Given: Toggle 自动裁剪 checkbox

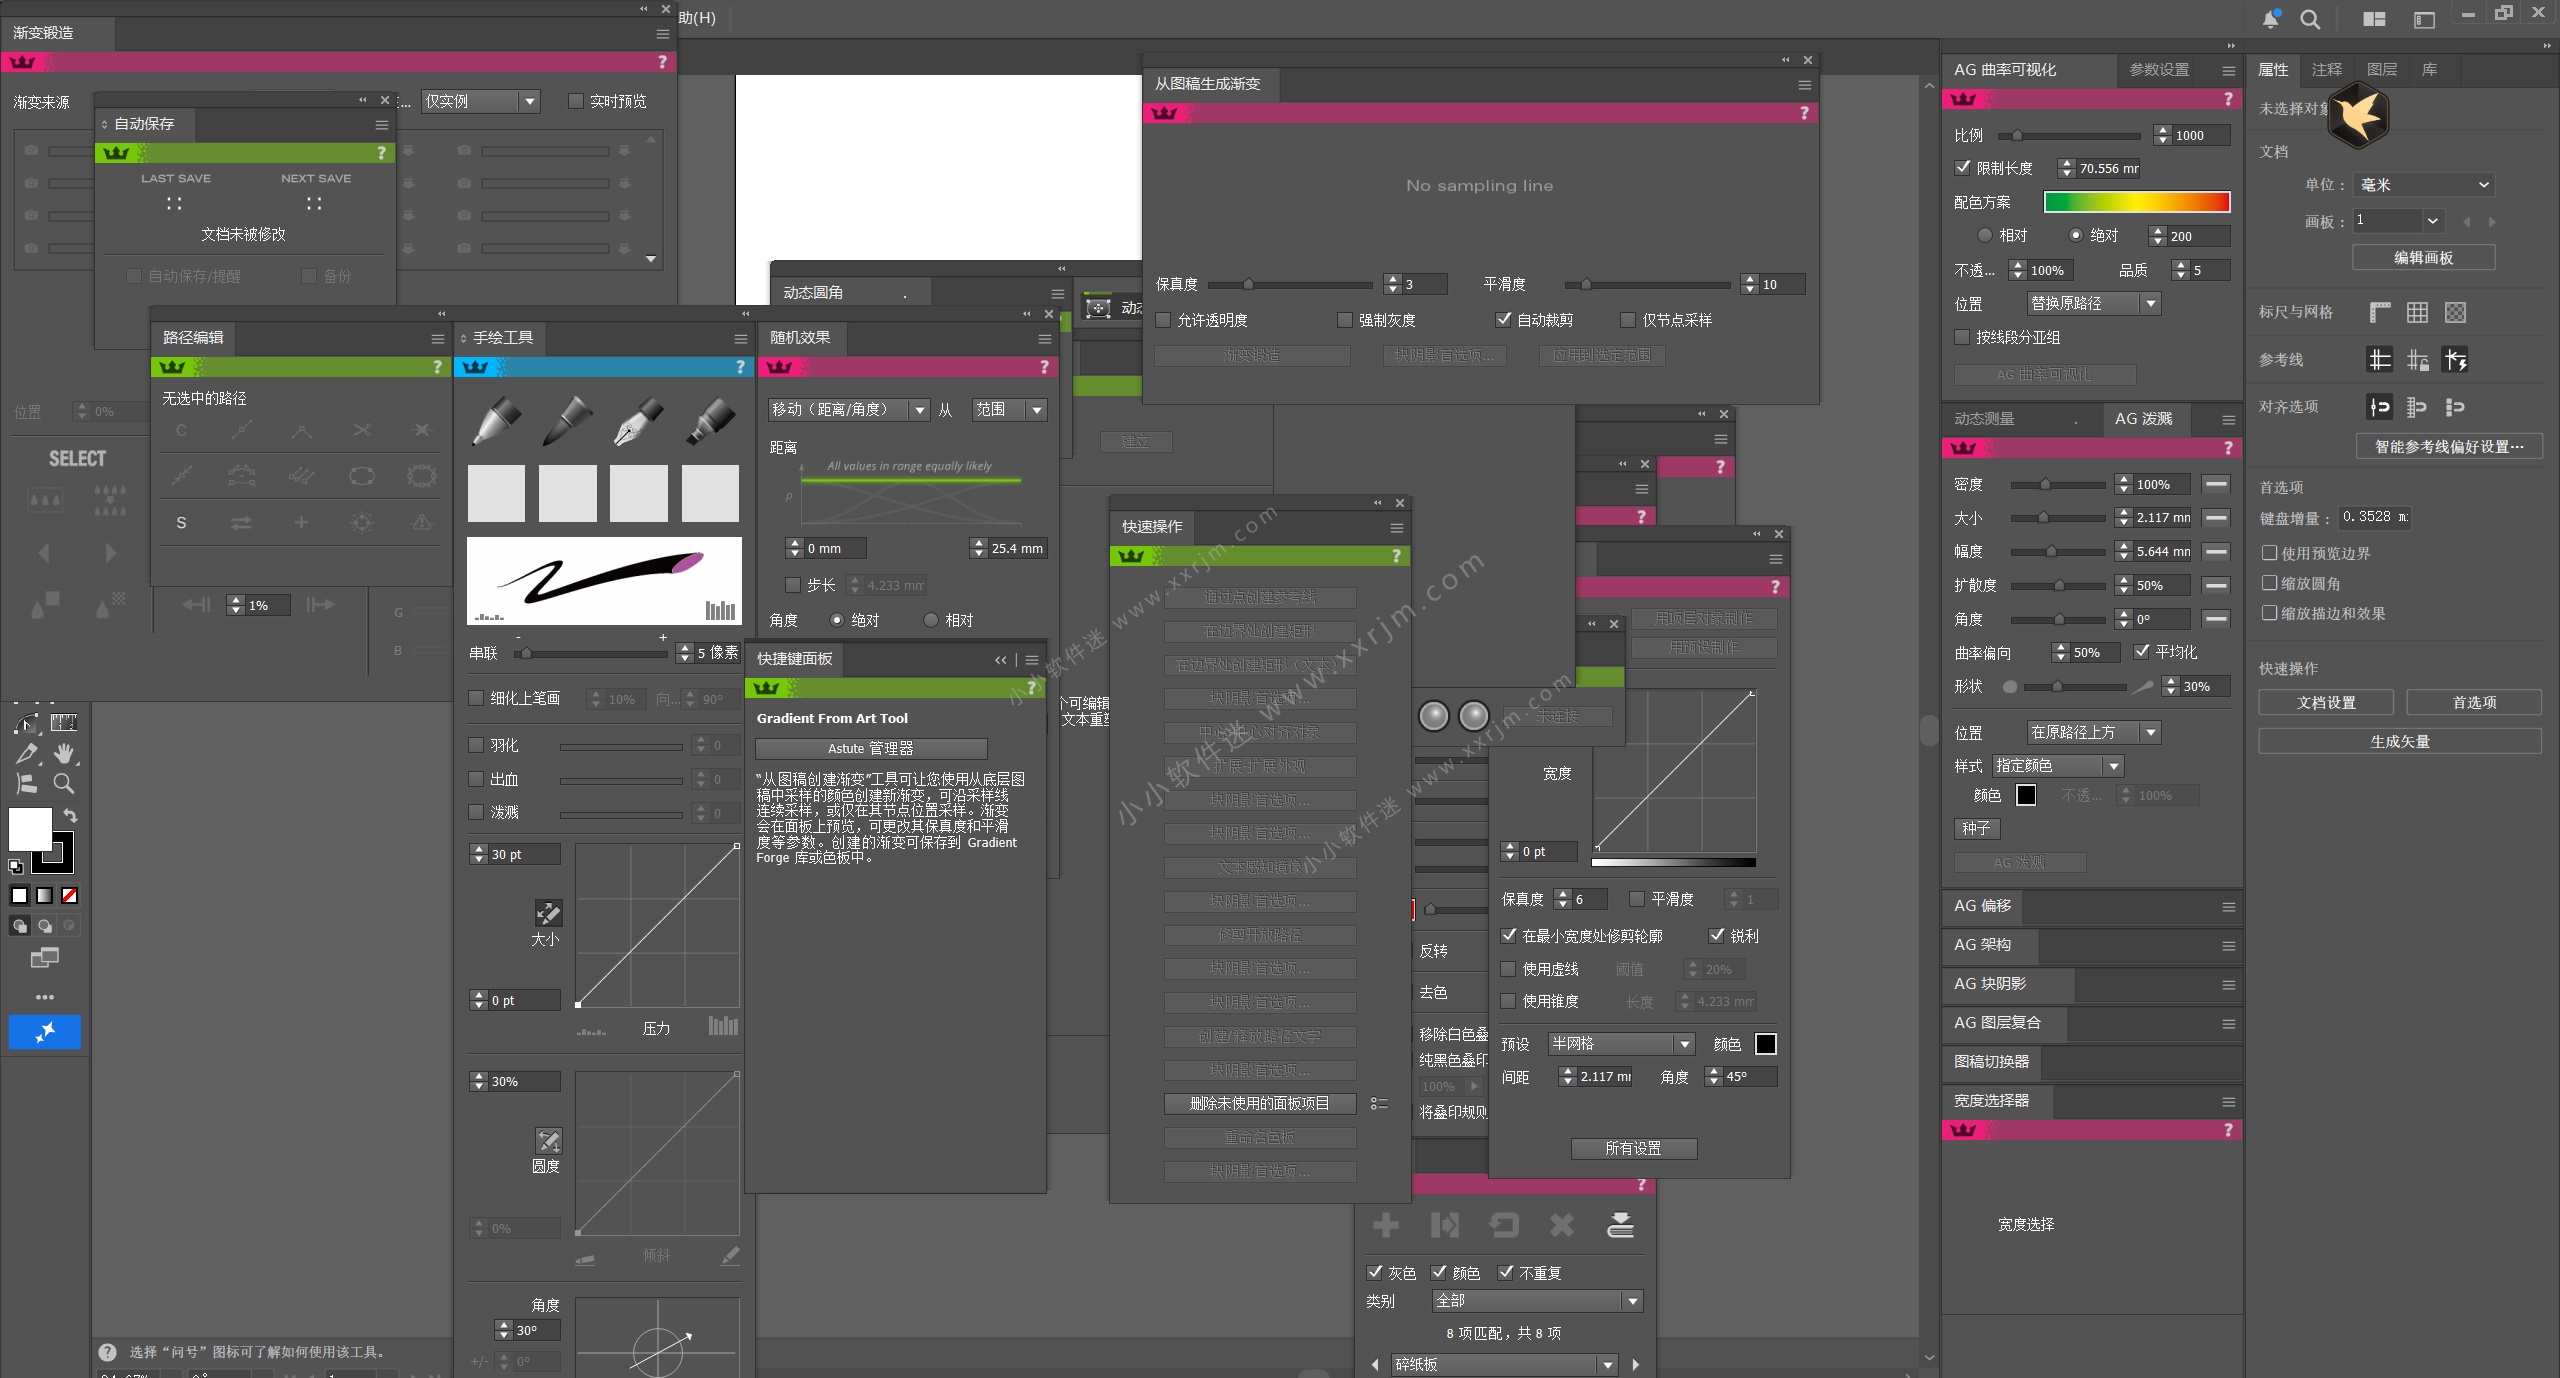Looking at the screenshot, I should pos(1504,320).
